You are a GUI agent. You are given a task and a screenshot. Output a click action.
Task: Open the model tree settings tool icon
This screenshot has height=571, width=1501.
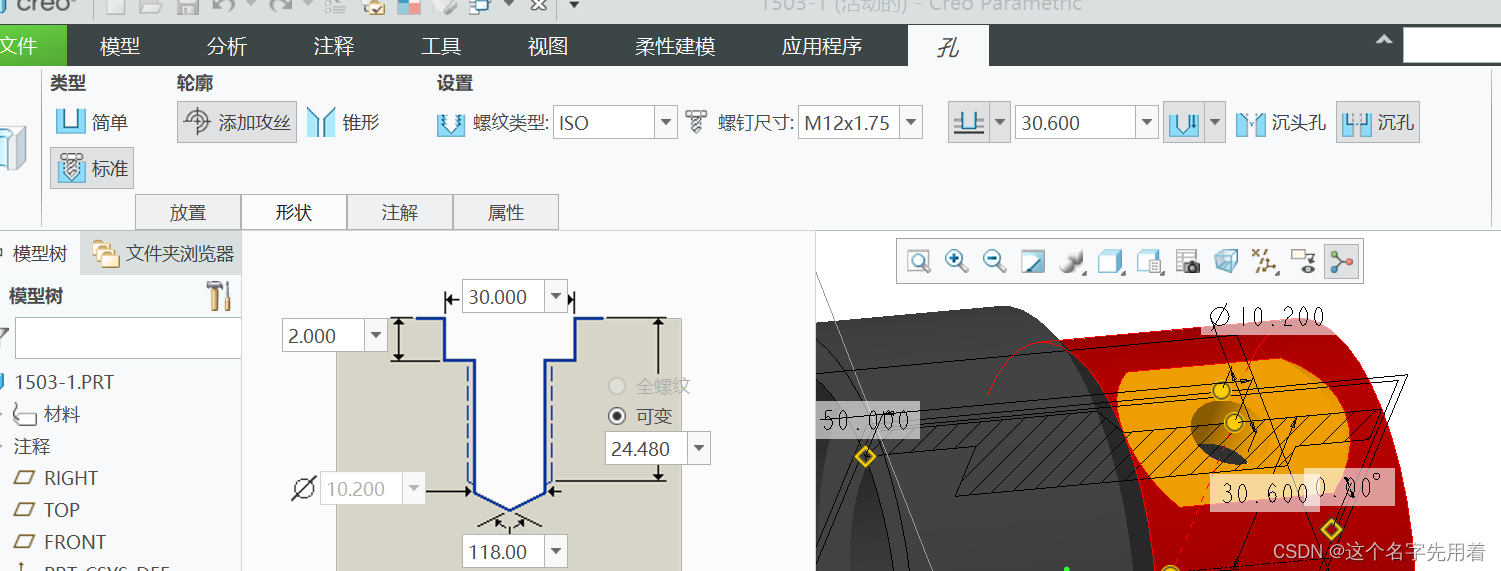click(219, 295)
